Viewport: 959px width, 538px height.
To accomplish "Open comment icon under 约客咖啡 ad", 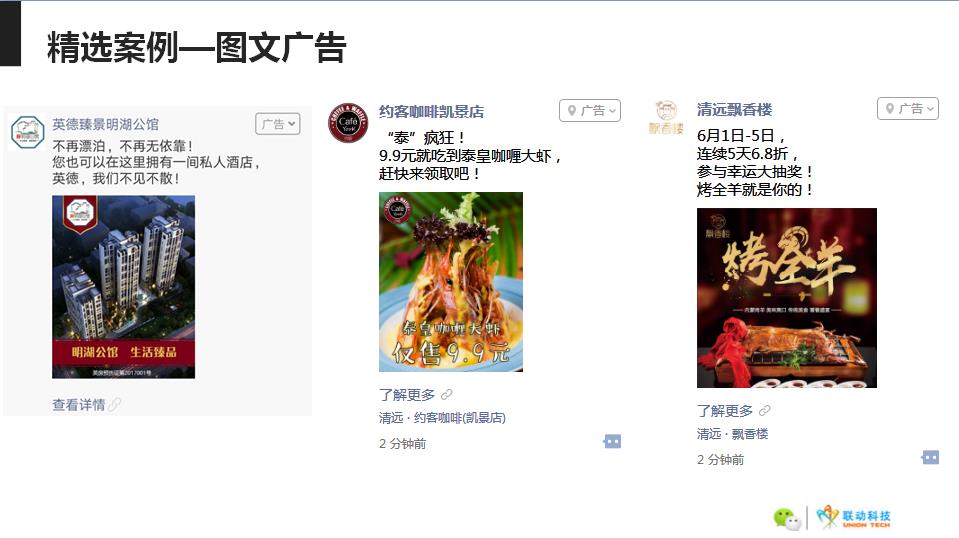I will pos(612,441).
